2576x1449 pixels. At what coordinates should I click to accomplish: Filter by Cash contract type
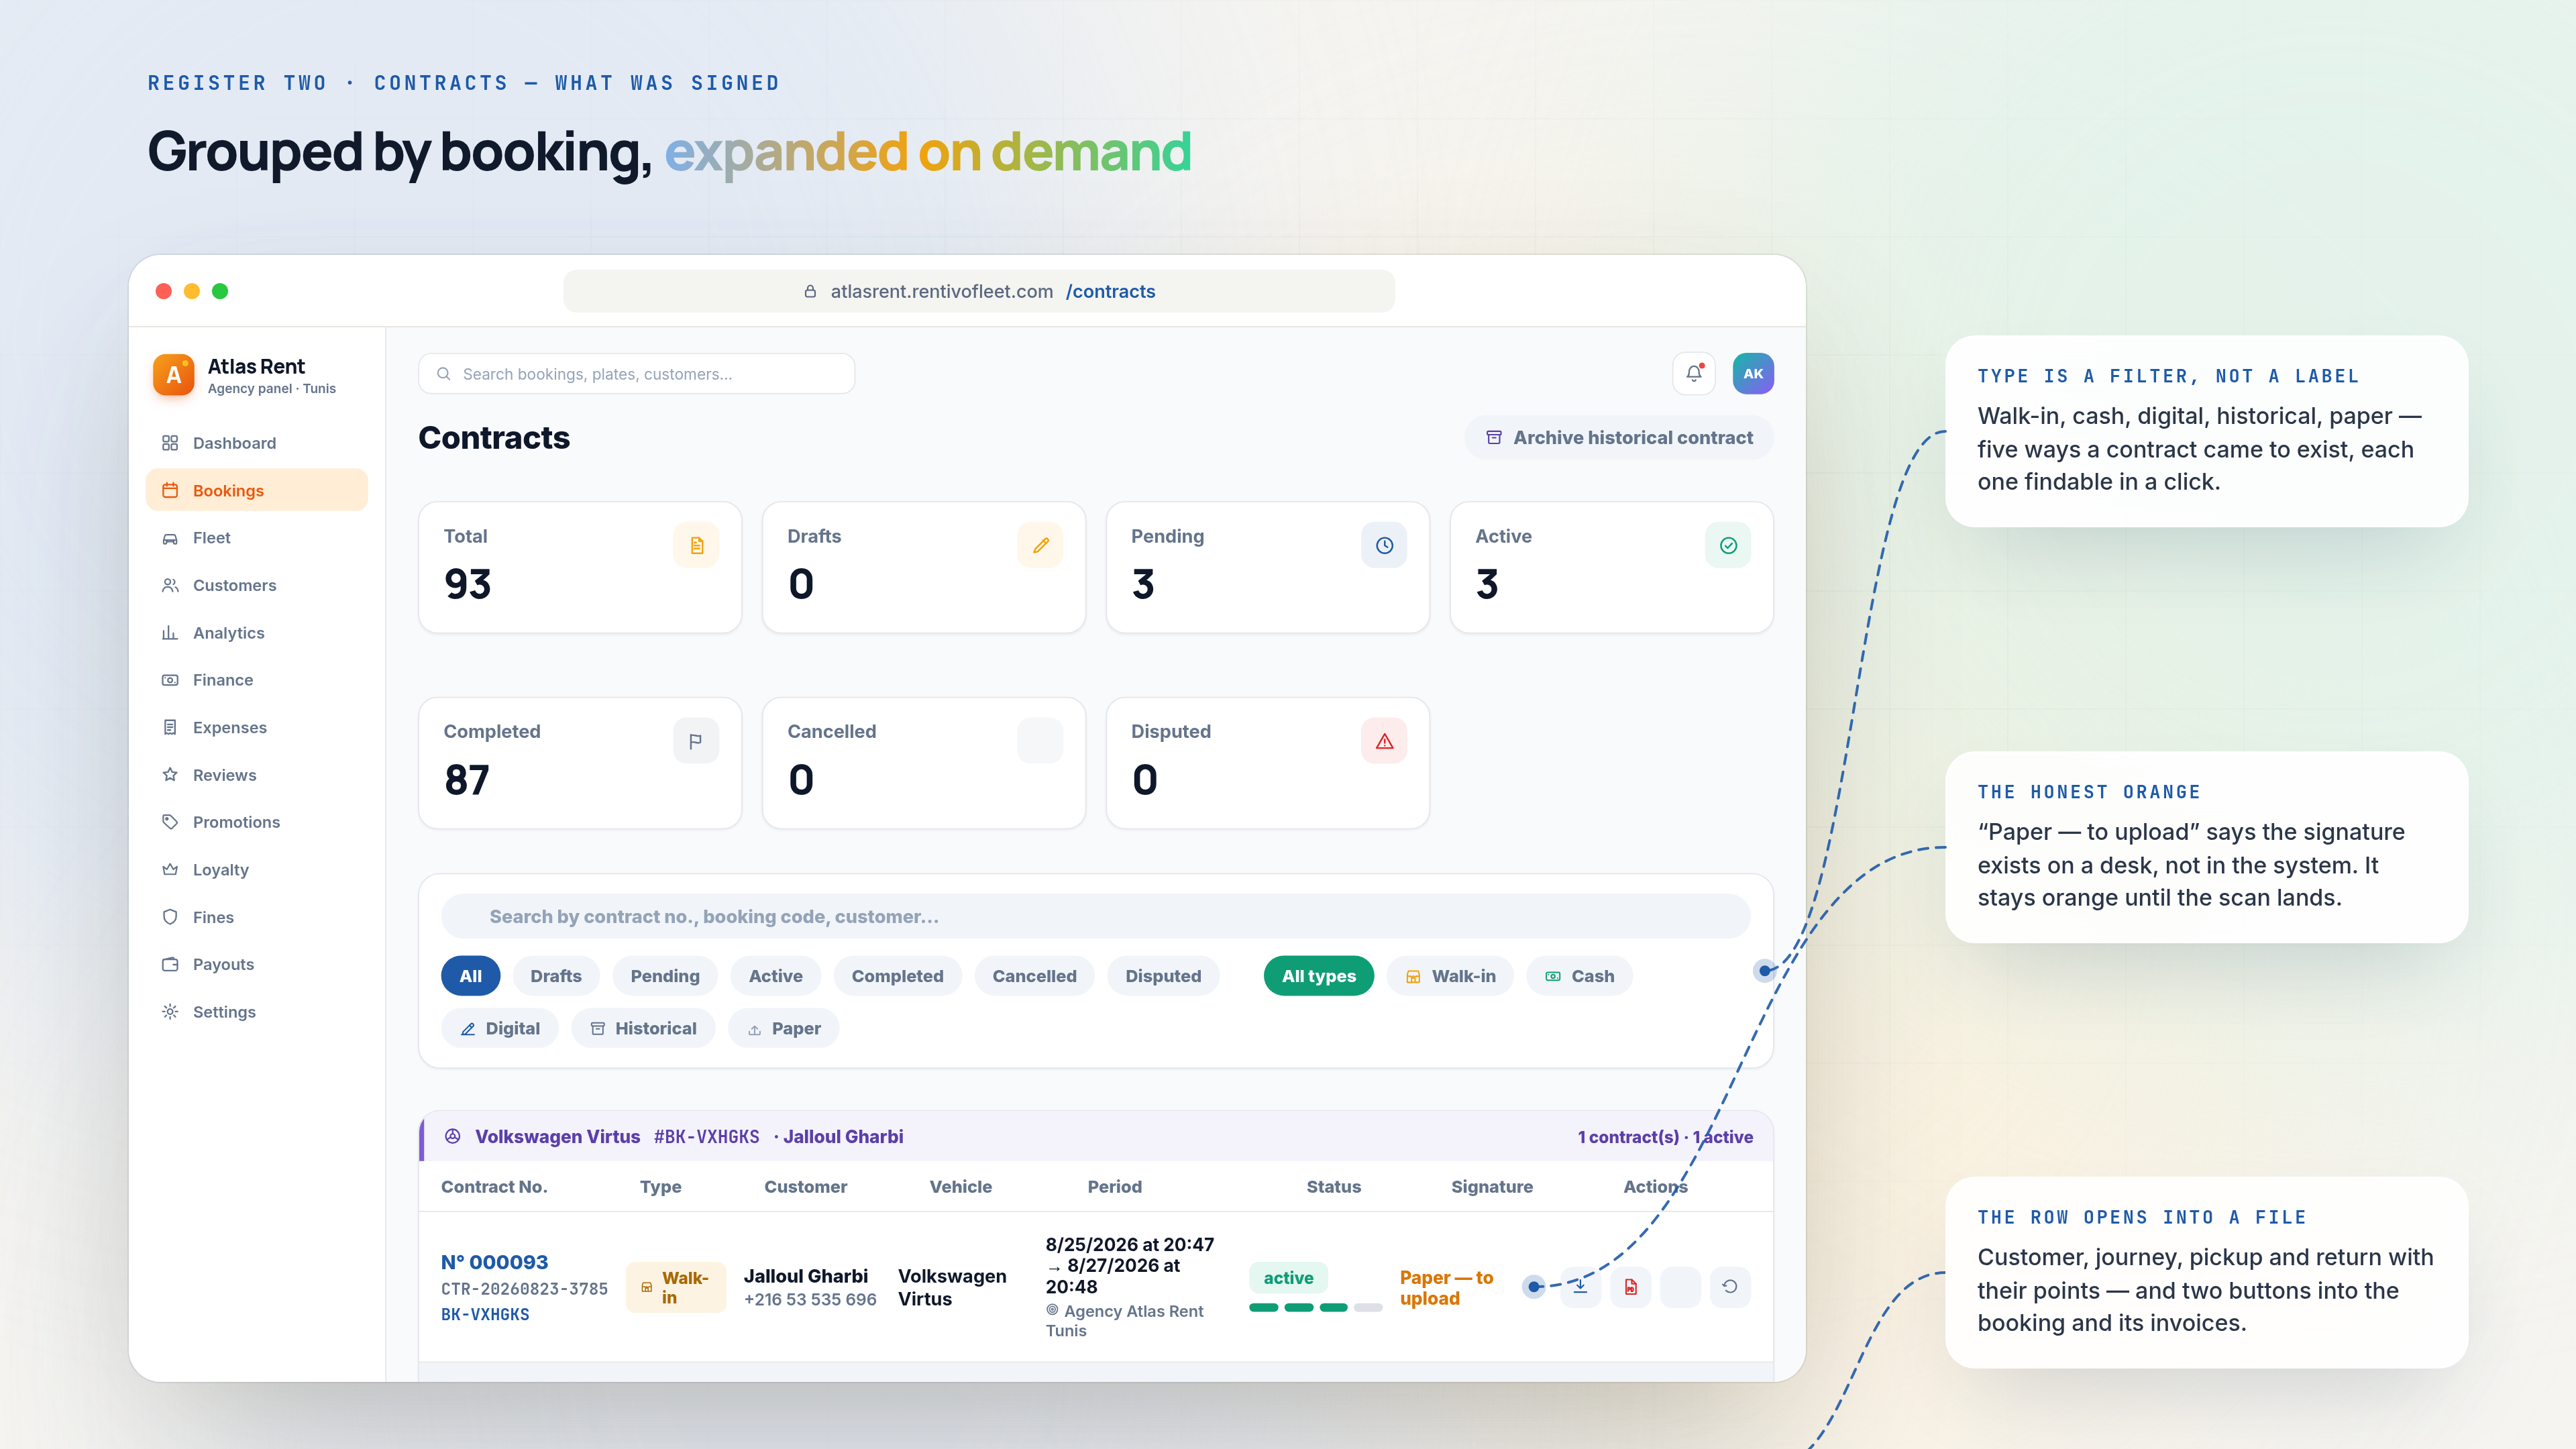point(1579,976)
